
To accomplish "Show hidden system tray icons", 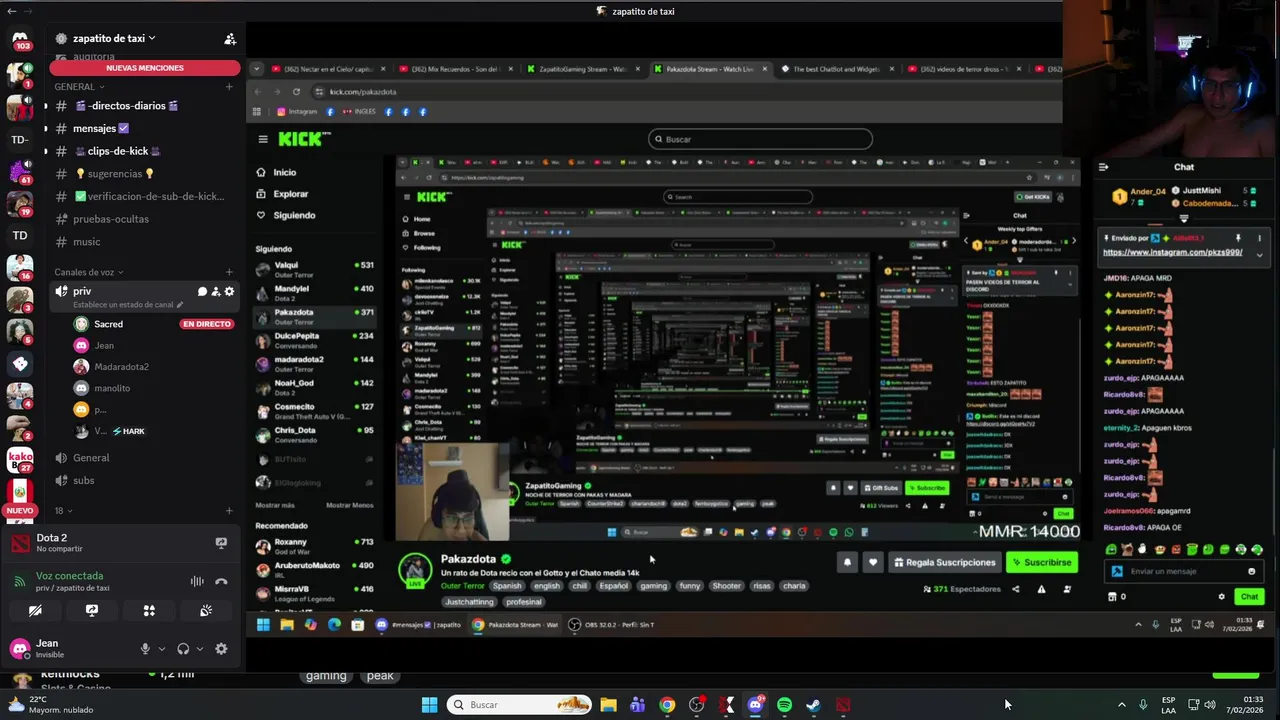I will point(1121,705).
